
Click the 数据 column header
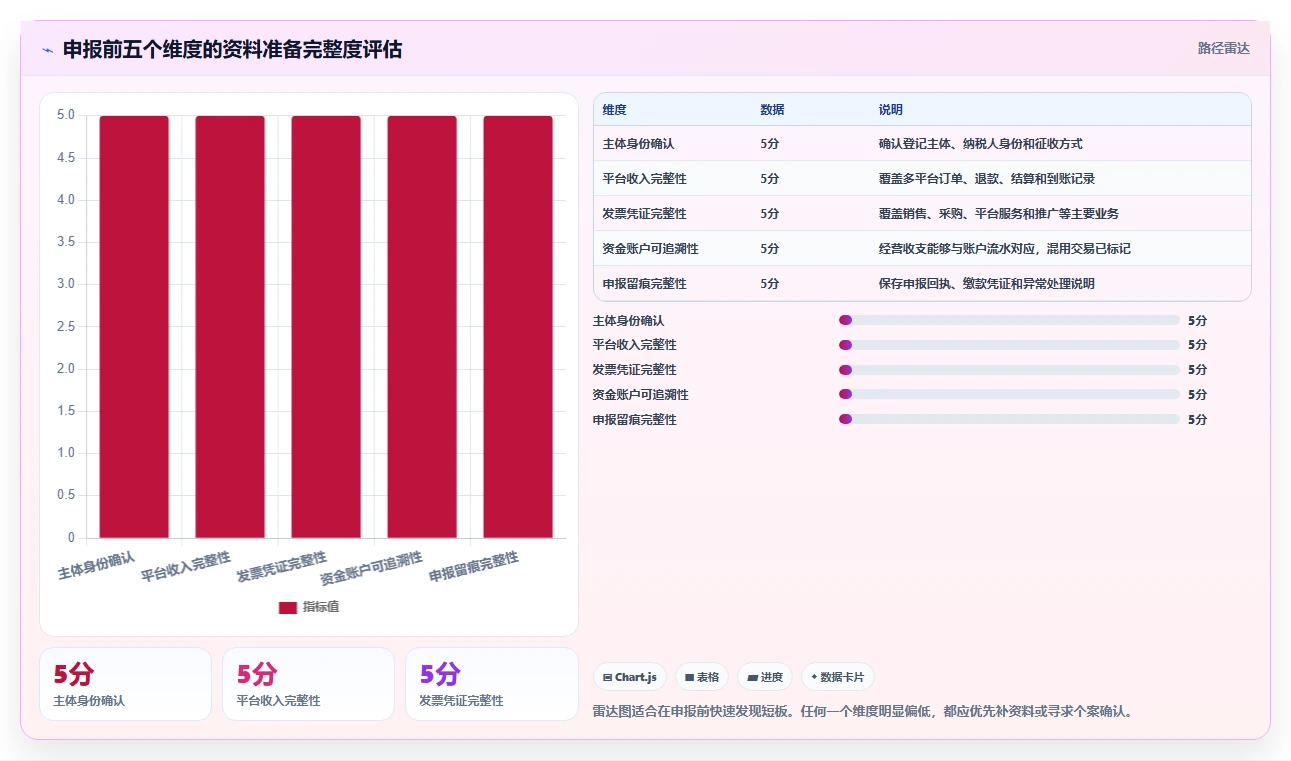click(772, 110)
